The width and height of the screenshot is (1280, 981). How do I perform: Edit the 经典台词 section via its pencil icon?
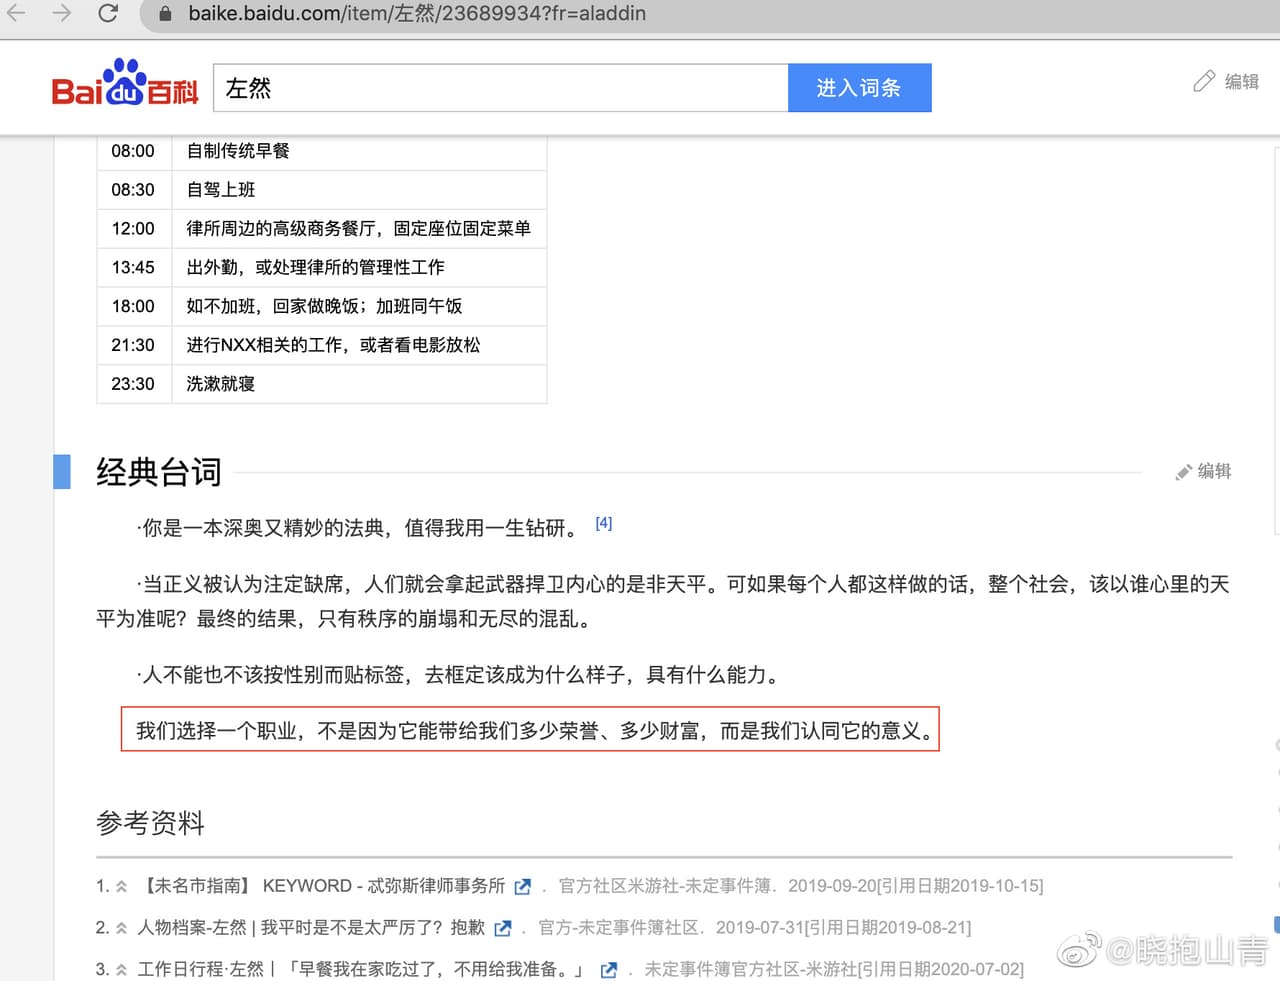coord(1204,471)
